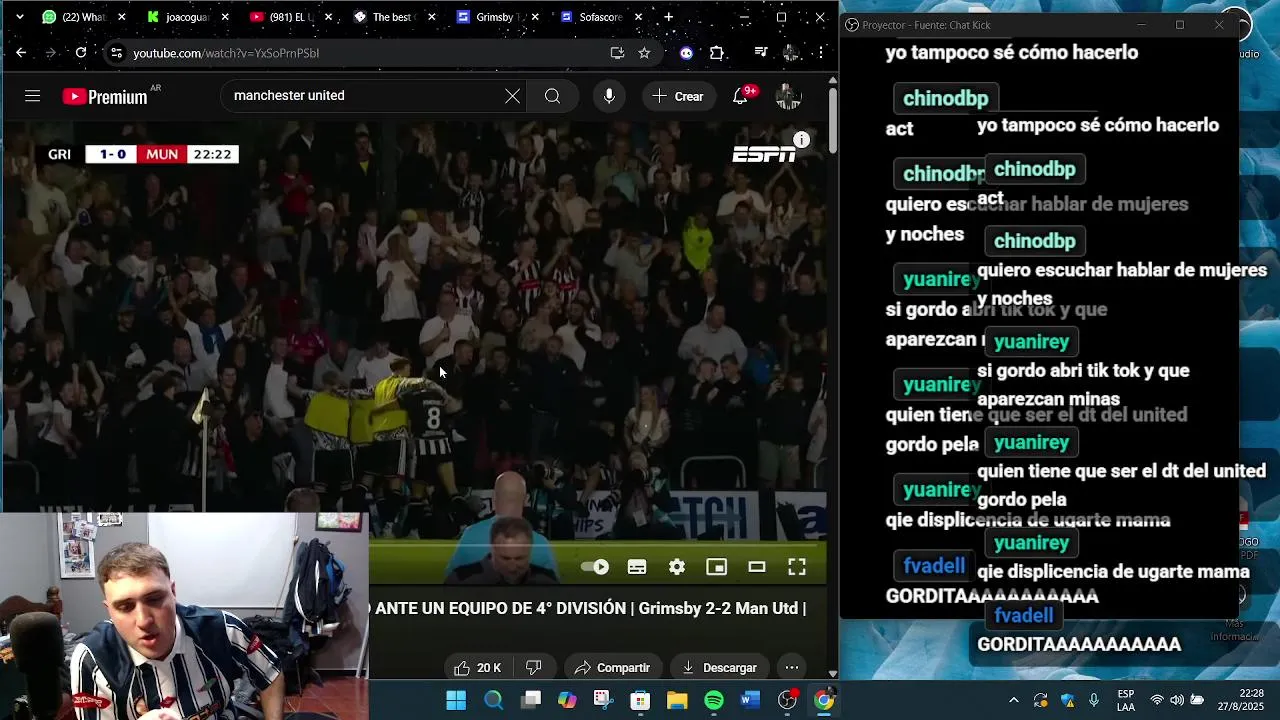Click Crear create button

[678, 96]
